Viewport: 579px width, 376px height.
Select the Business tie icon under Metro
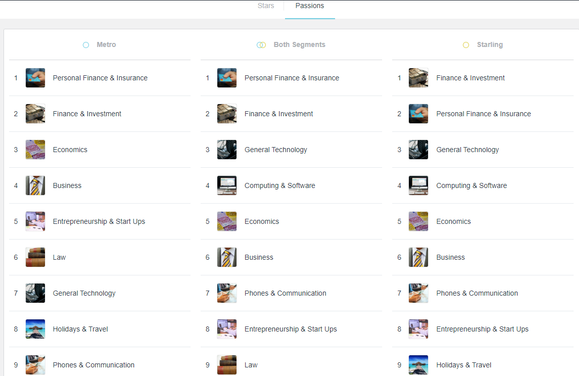35,185
